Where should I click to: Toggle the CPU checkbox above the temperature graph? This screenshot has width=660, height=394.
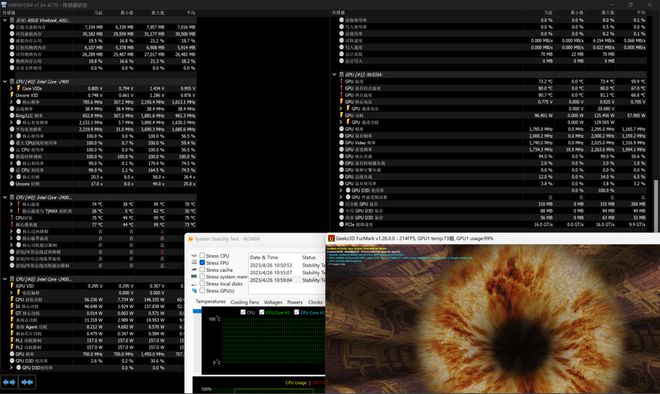pyautogui.click(x=243, y=312)
